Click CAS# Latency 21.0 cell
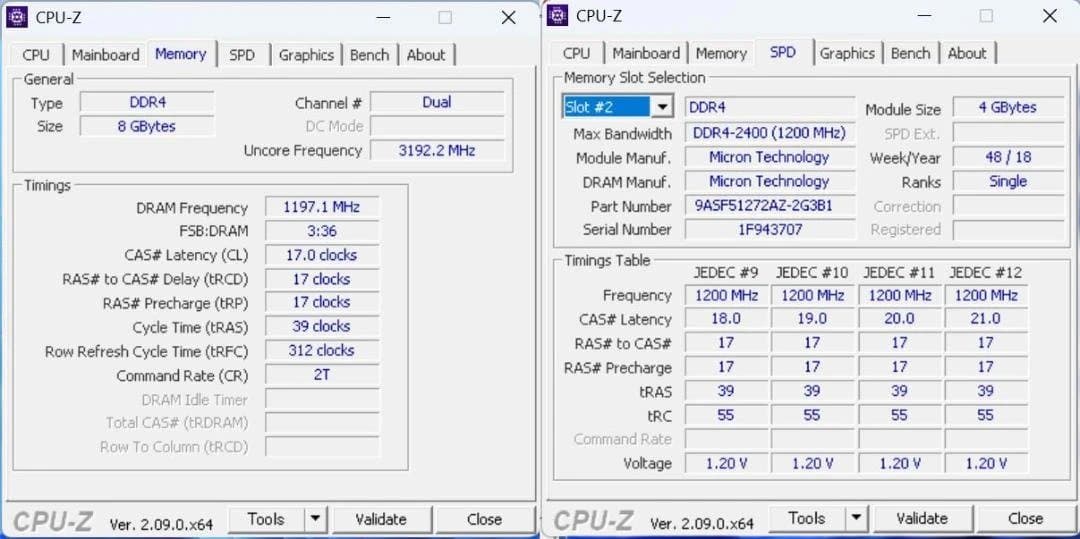 coord(986,319)
